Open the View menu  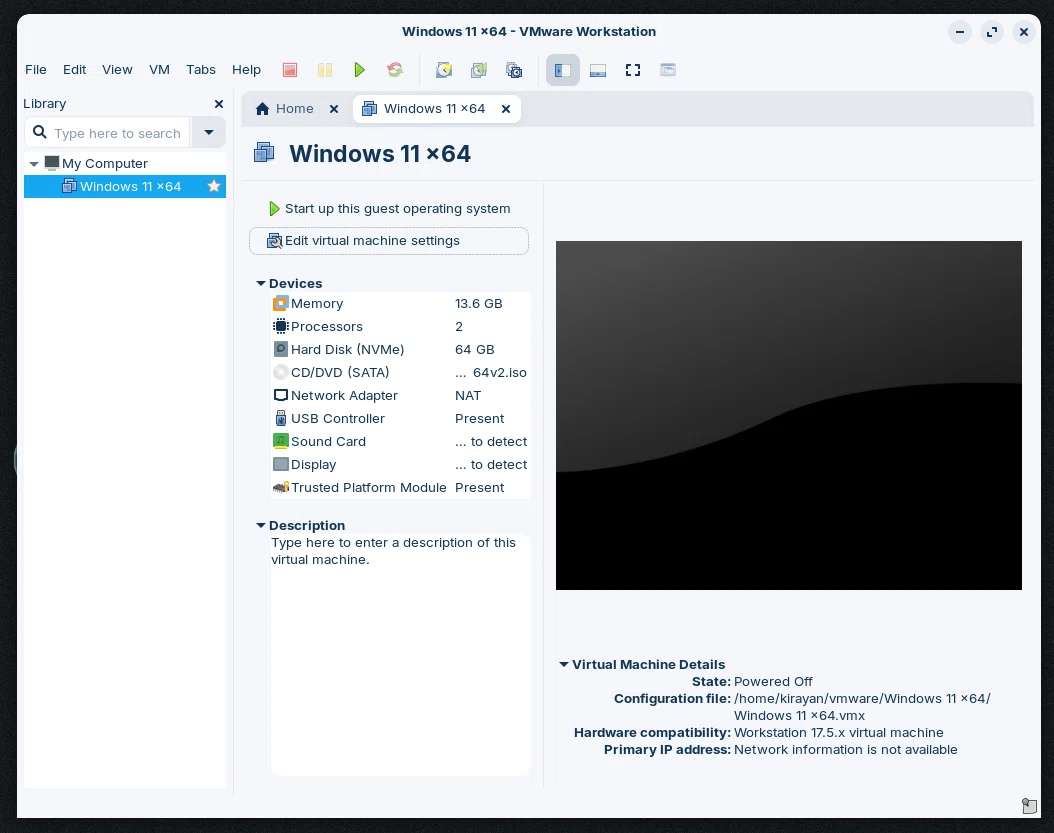tap(117, 70)
